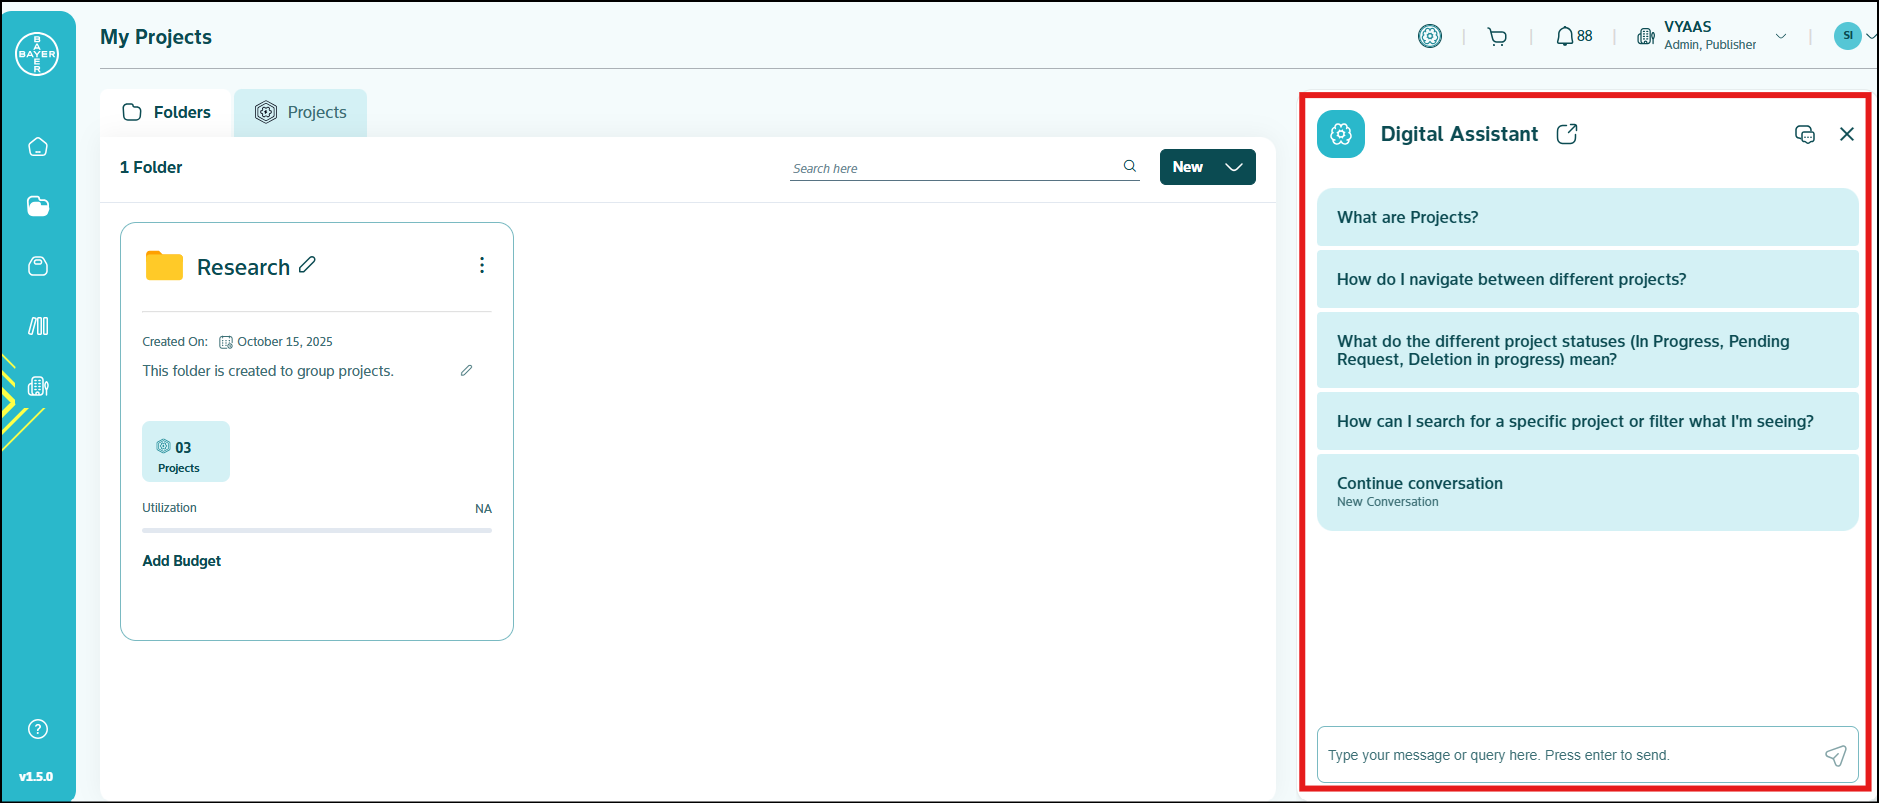The image size is (1879, 803).
Task: Select the Folders tab
Action: click(x=167, y=112)
